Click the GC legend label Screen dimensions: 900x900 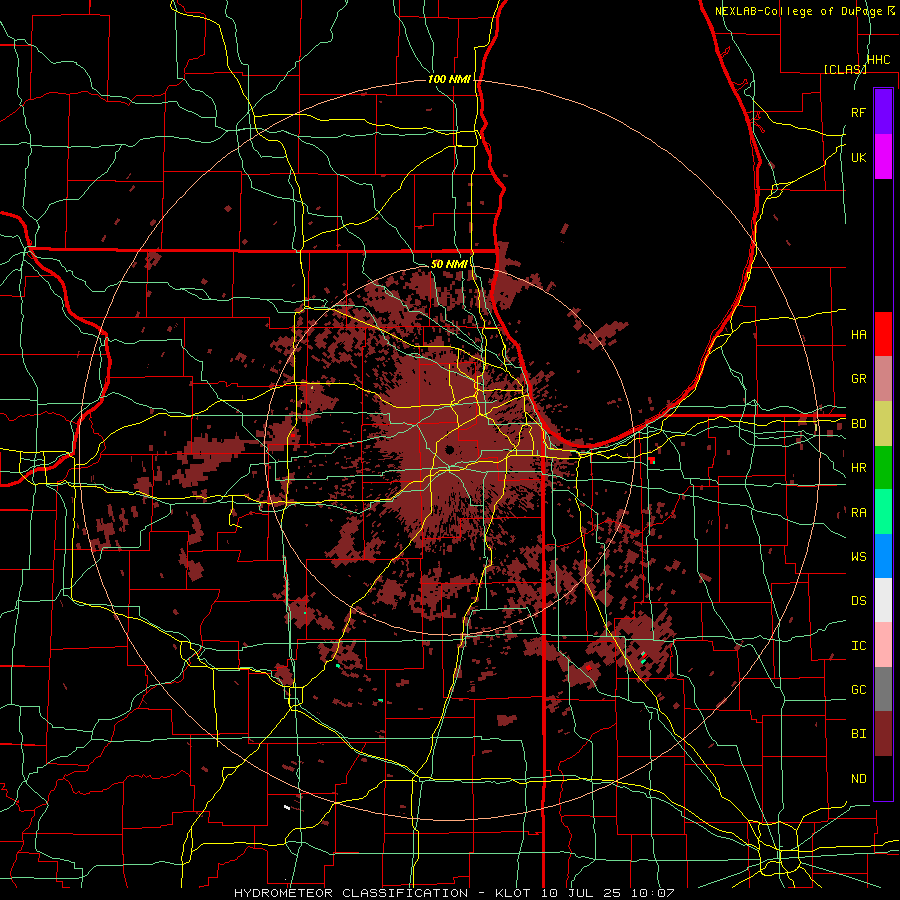coord(858,689)
